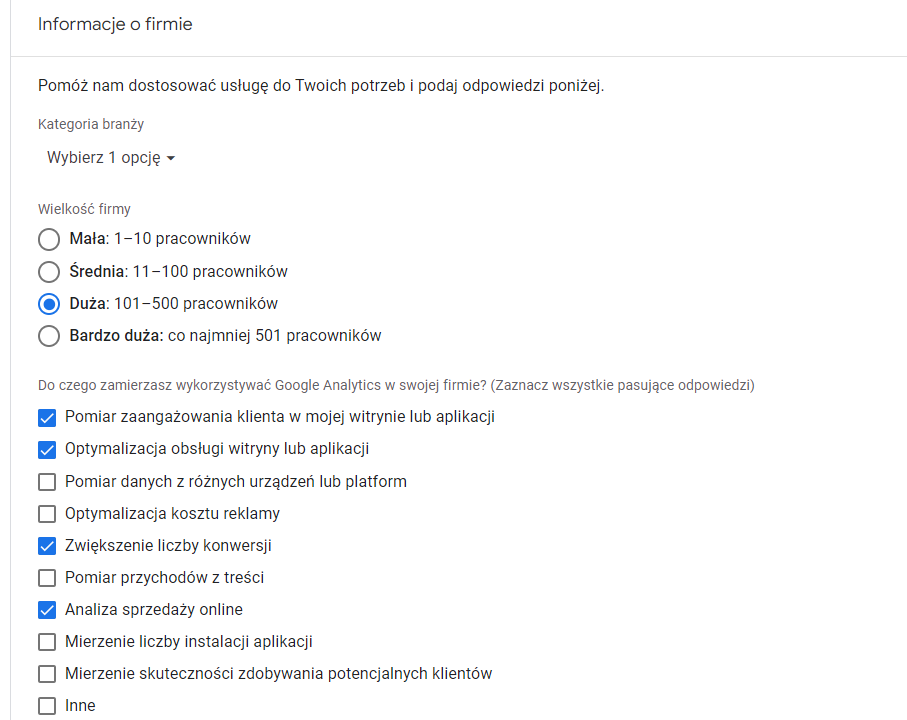Viewport: 907px width, 720px height.
Task: Select the "Średnia: 11–100 pracowników" option
Action: click(x=48, y=271)
